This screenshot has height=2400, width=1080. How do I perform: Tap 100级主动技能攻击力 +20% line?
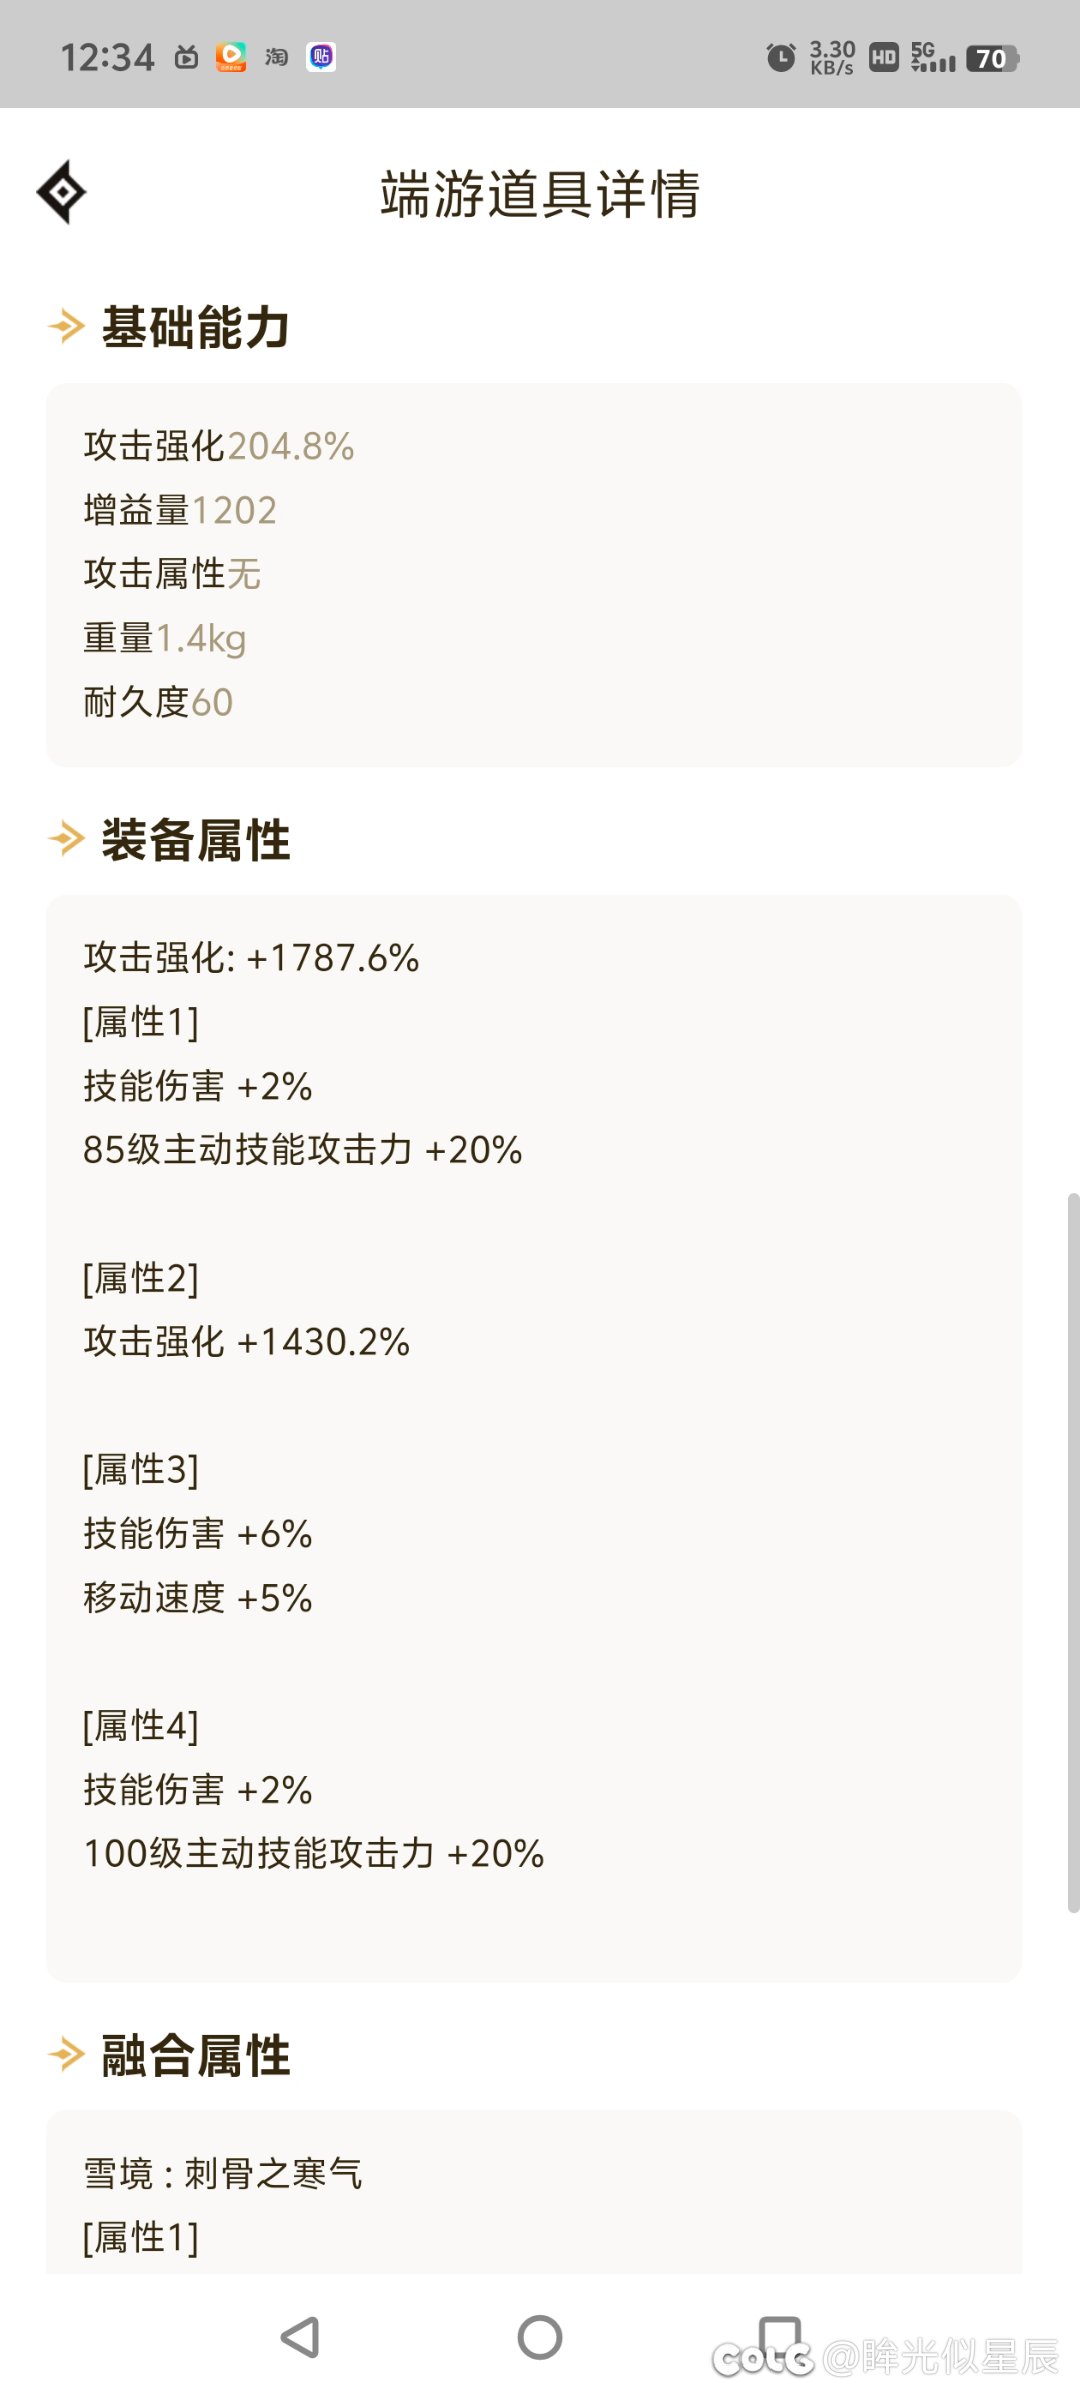pyautogui.click(x=314, y=1853)
